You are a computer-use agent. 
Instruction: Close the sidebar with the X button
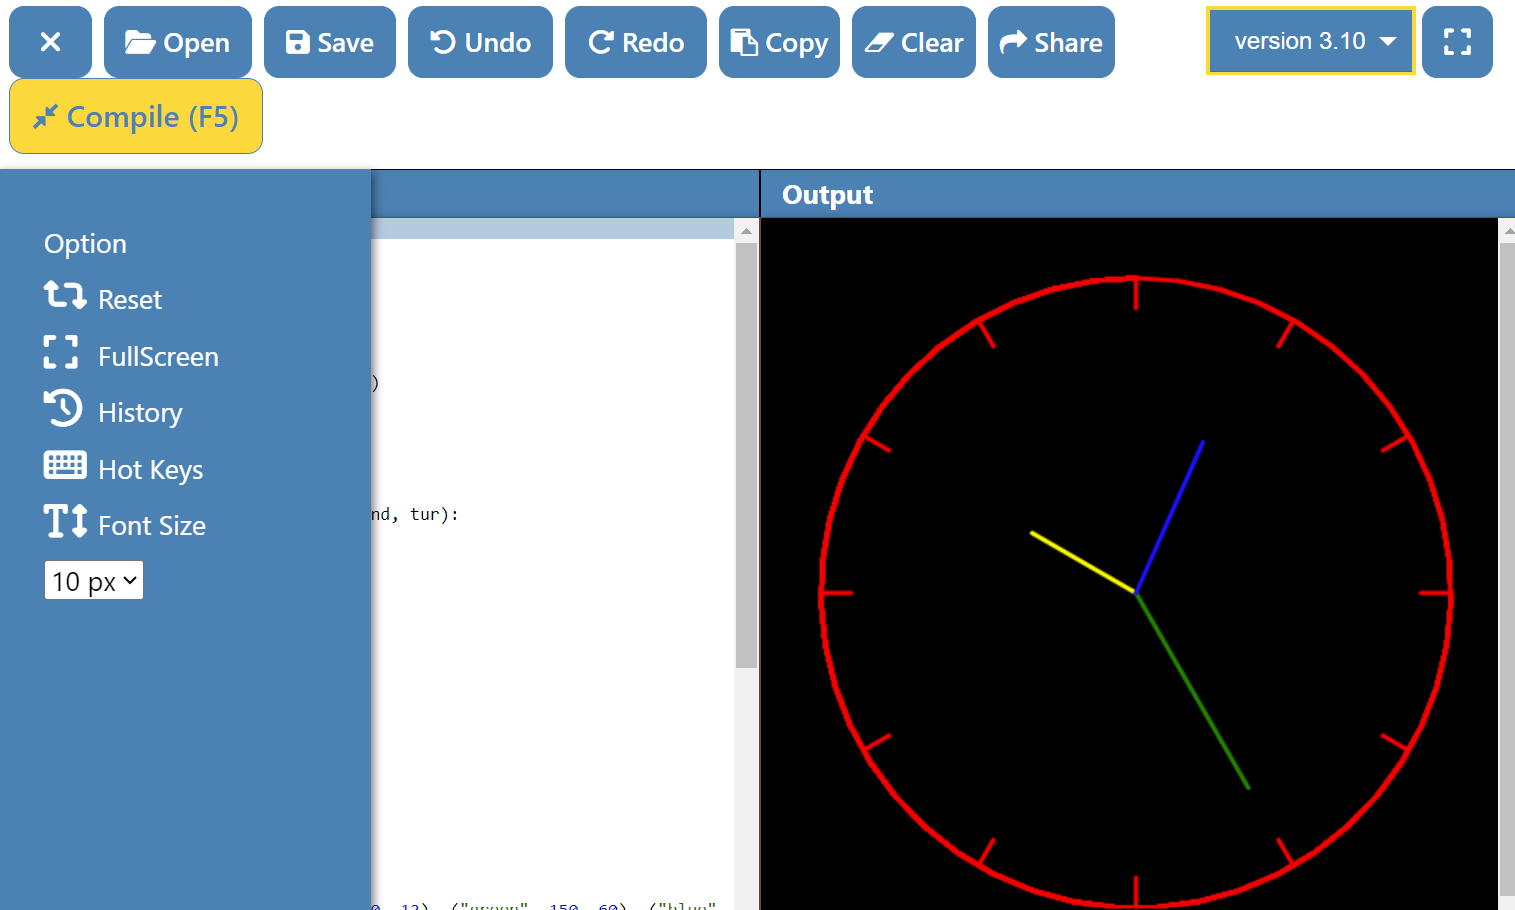click(50, 41)
